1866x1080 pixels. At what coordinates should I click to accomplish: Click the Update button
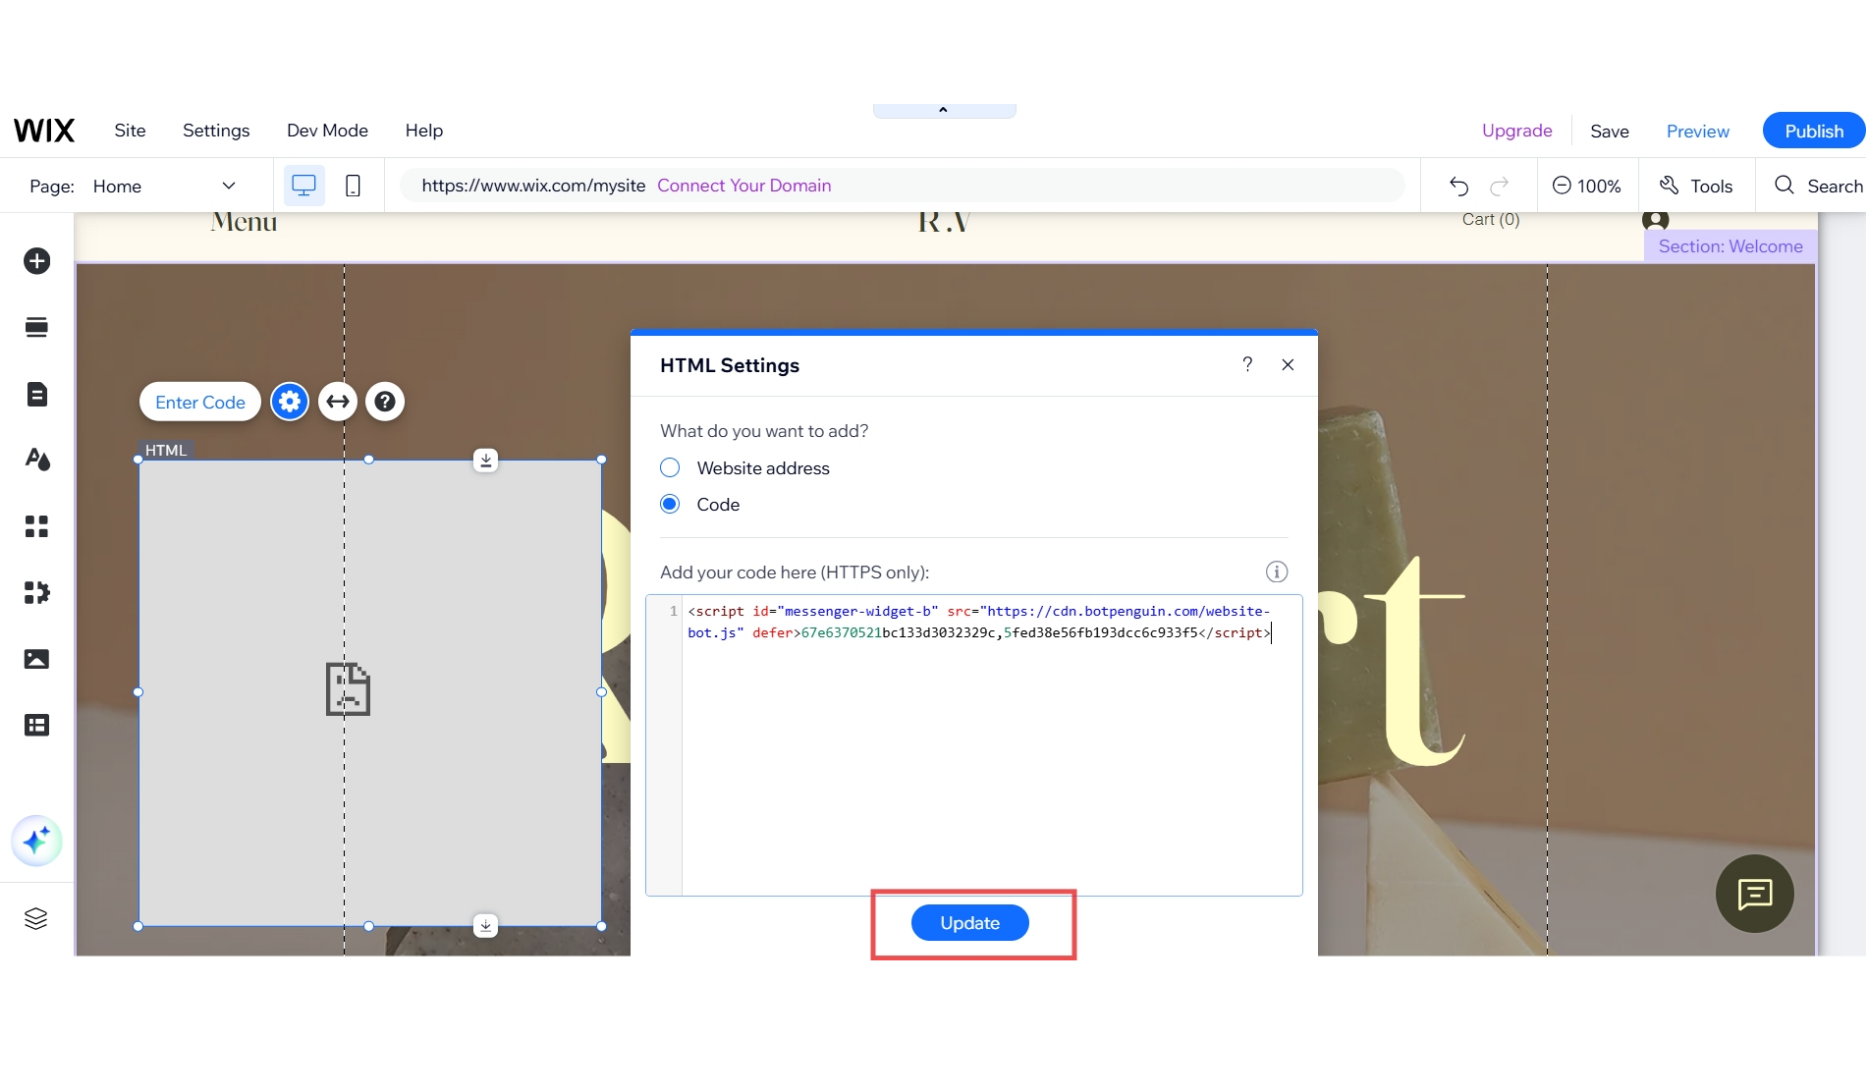[x=969, y=922]
